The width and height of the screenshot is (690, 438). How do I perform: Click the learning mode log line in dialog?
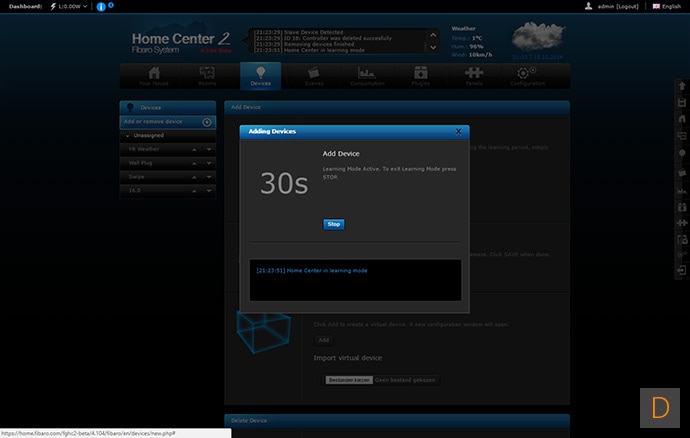[x=312, y=271]
